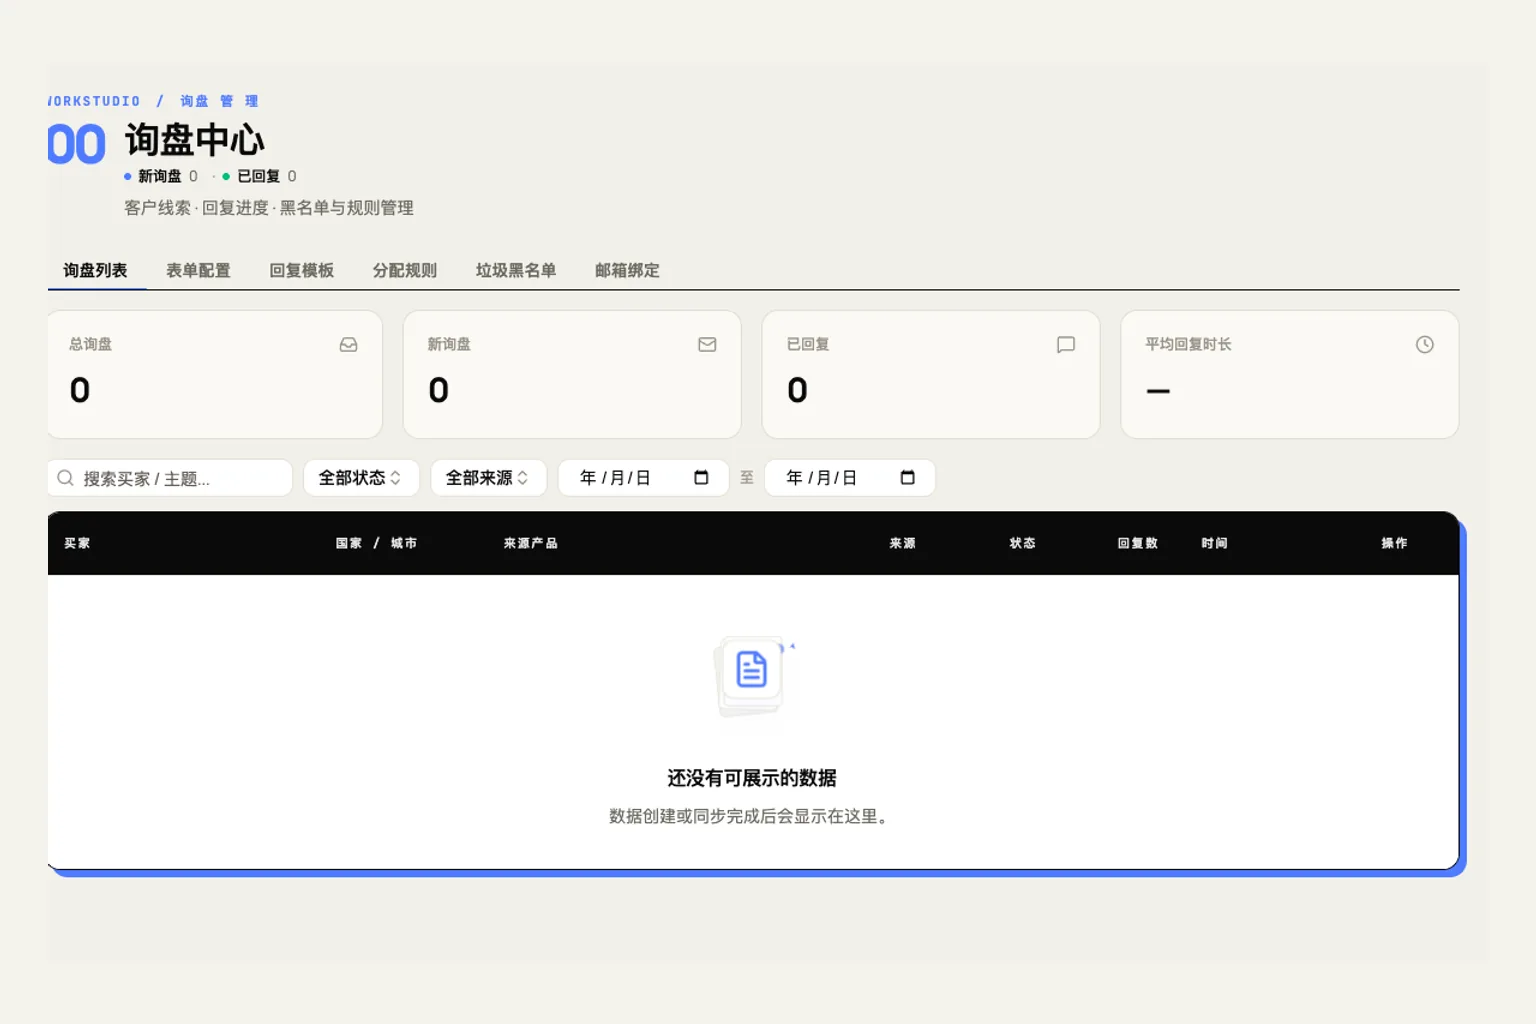Click the 操作 column header
The image size is (1536, 1024).
tap(1394, 543)
